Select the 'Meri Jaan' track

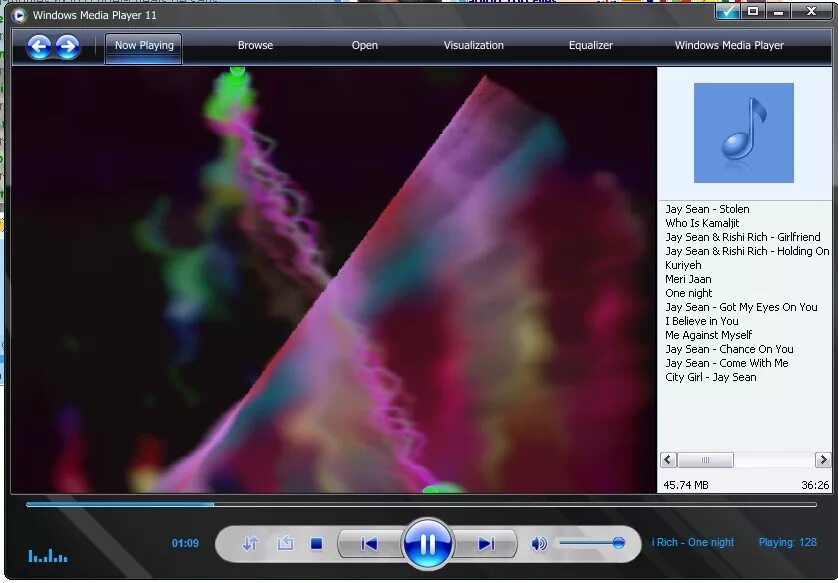(688, 279)
